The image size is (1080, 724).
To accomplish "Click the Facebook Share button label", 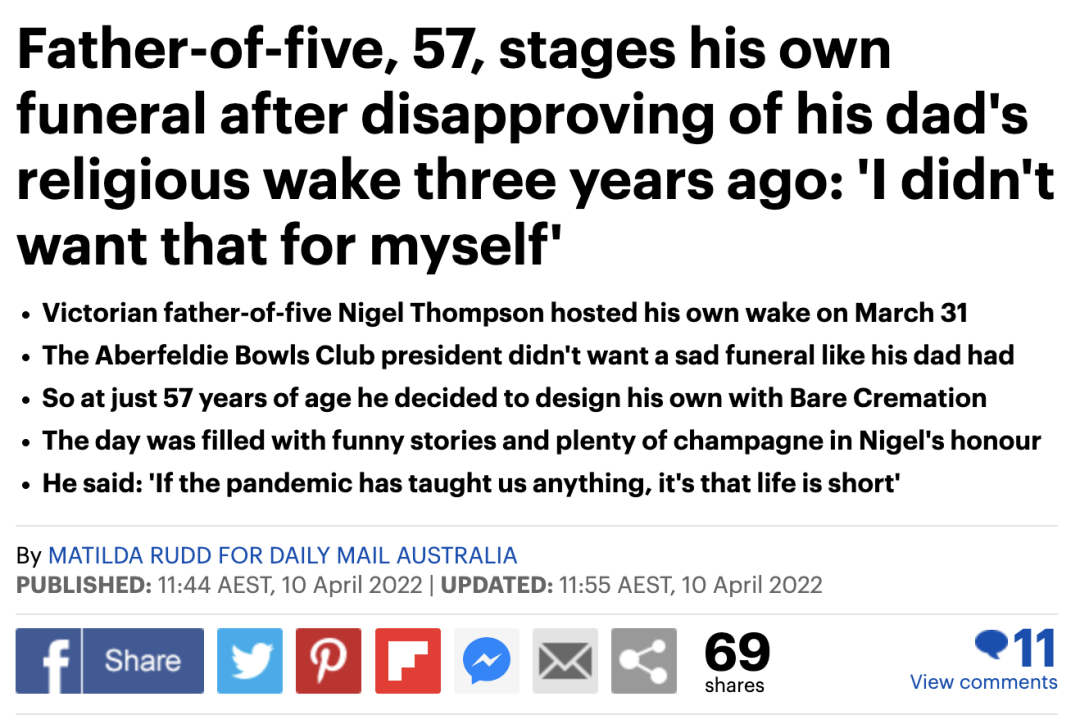I will point(143,660).
